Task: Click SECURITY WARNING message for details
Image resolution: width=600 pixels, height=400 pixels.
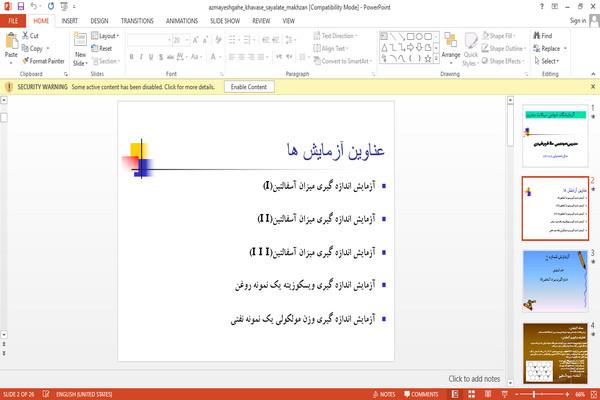Action: pyautogui.click(x=116, y=87)
